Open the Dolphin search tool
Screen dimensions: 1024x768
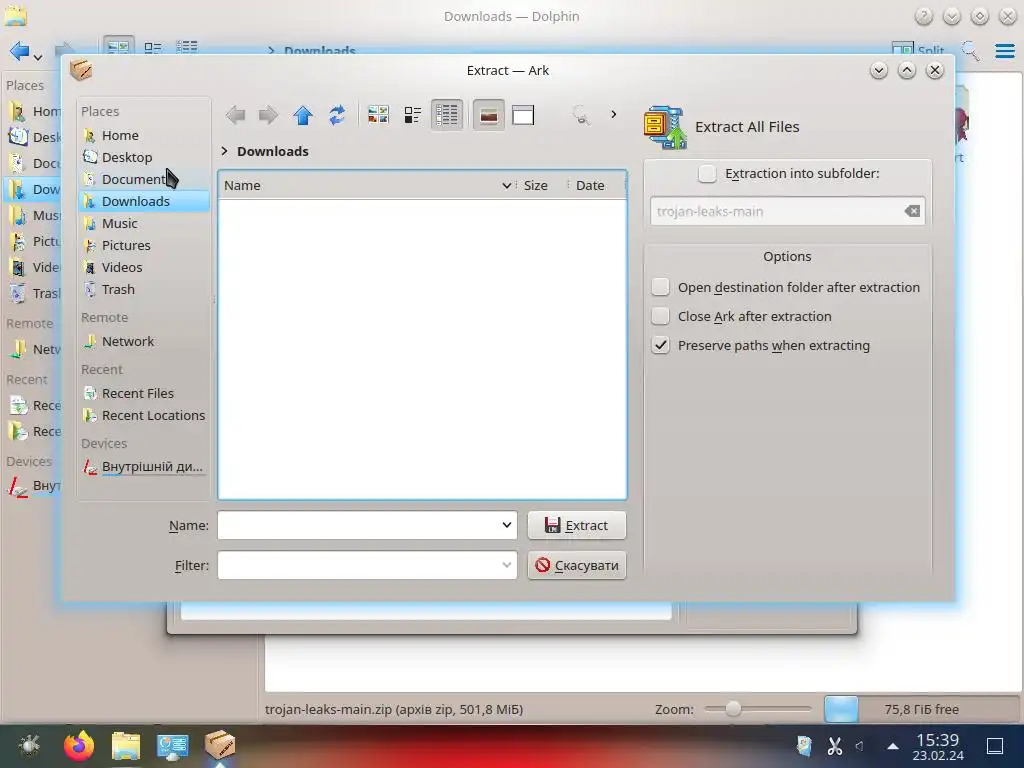(x=970, y=50)
